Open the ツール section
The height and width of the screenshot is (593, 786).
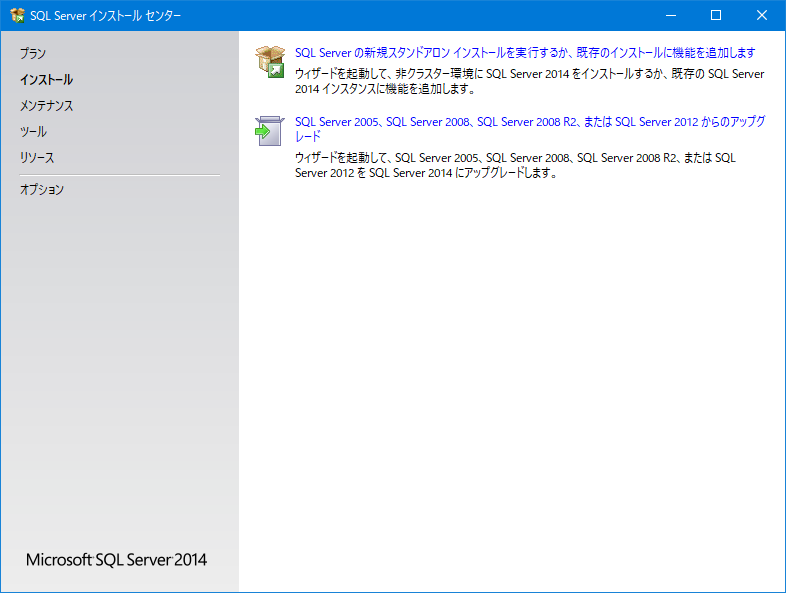pyautogui.click(x=33, y=131)
